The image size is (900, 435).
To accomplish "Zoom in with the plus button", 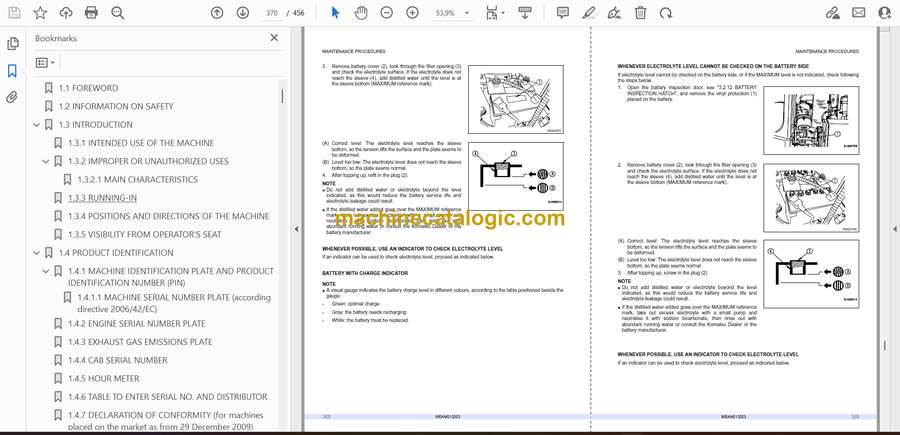I will pyautogui.click(x=412, y=13).
